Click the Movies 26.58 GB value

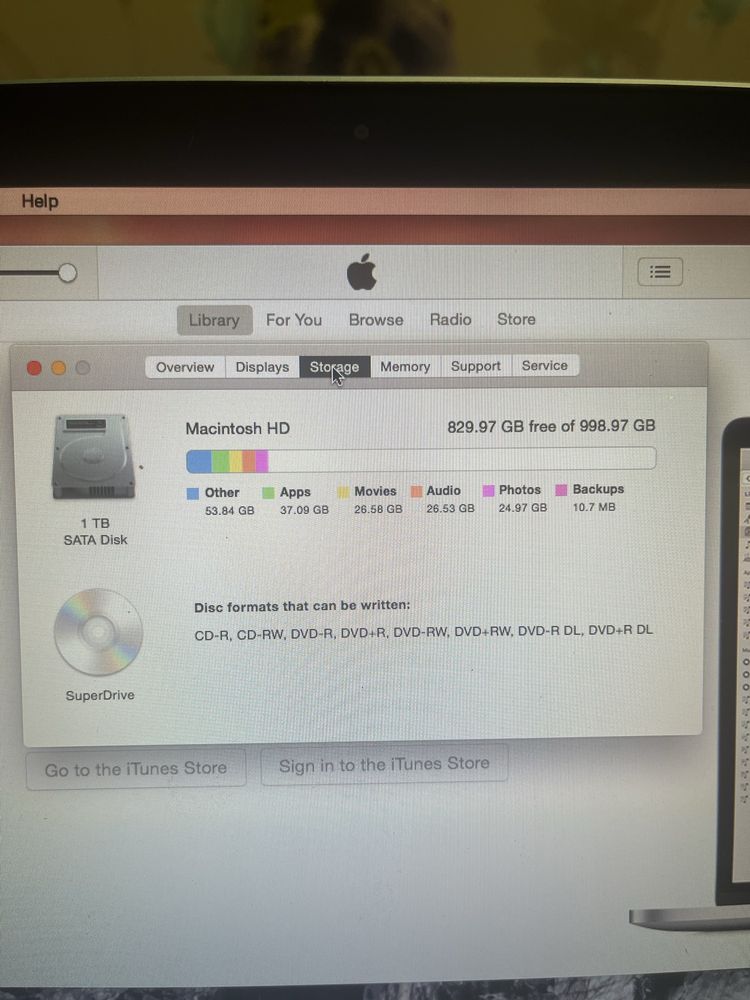[x=378, y=509]
